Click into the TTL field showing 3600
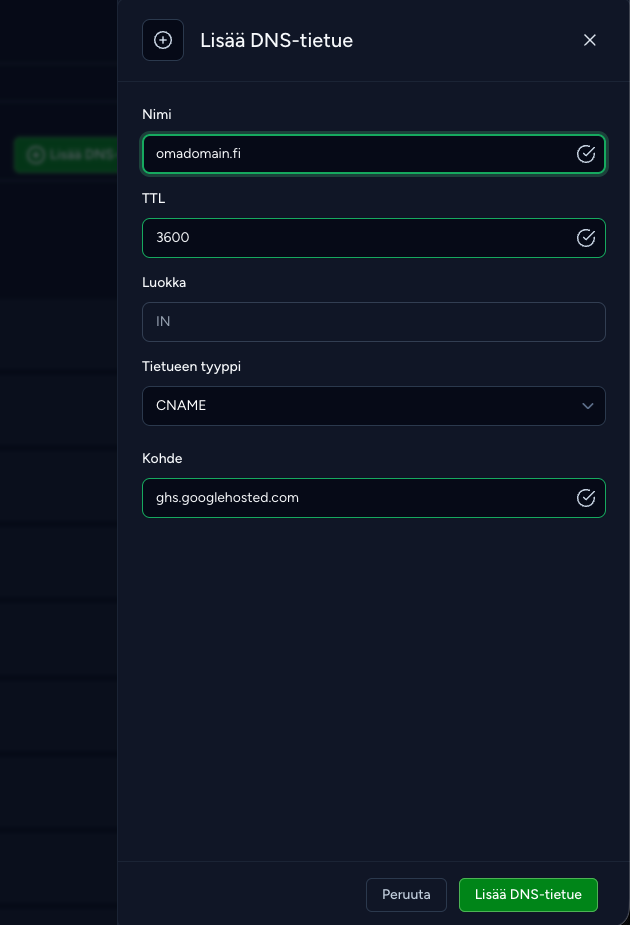 (373, 238)
